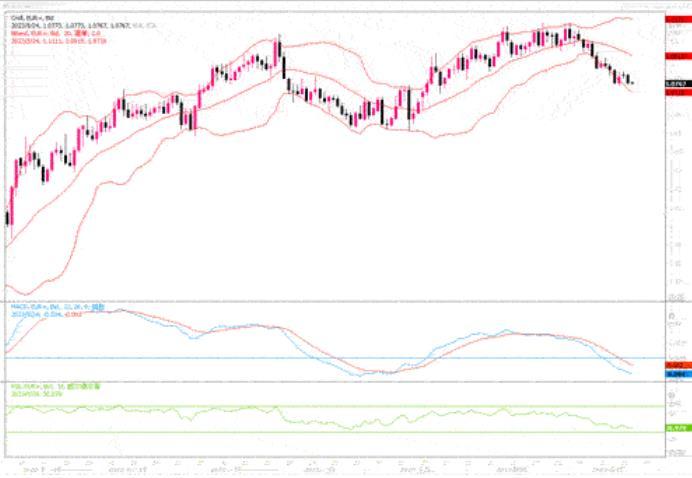Screen dimensions: 692x478
Task: Select the upper green RSI level line
Action: point(300,407)
